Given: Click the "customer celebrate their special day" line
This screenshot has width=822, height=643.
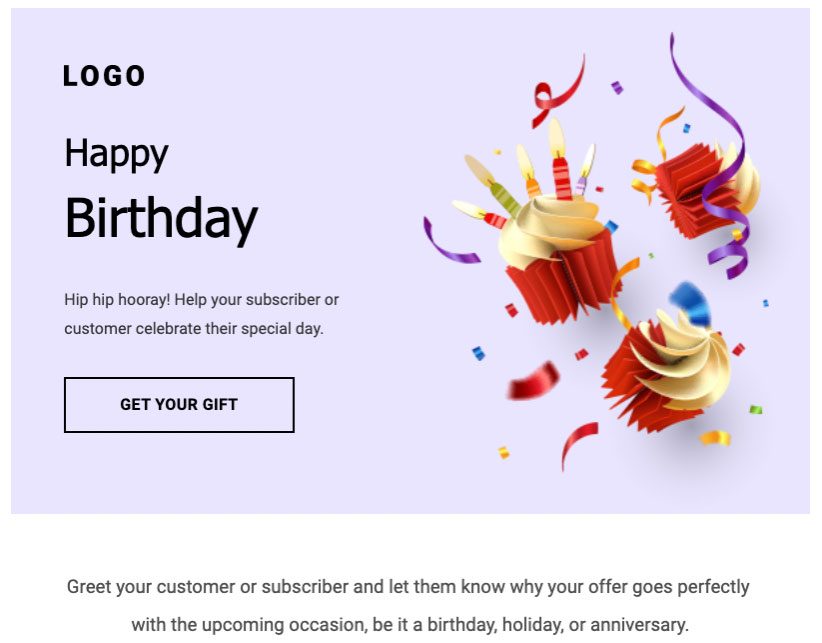Looking at the screenshot, I should point(194,328).
